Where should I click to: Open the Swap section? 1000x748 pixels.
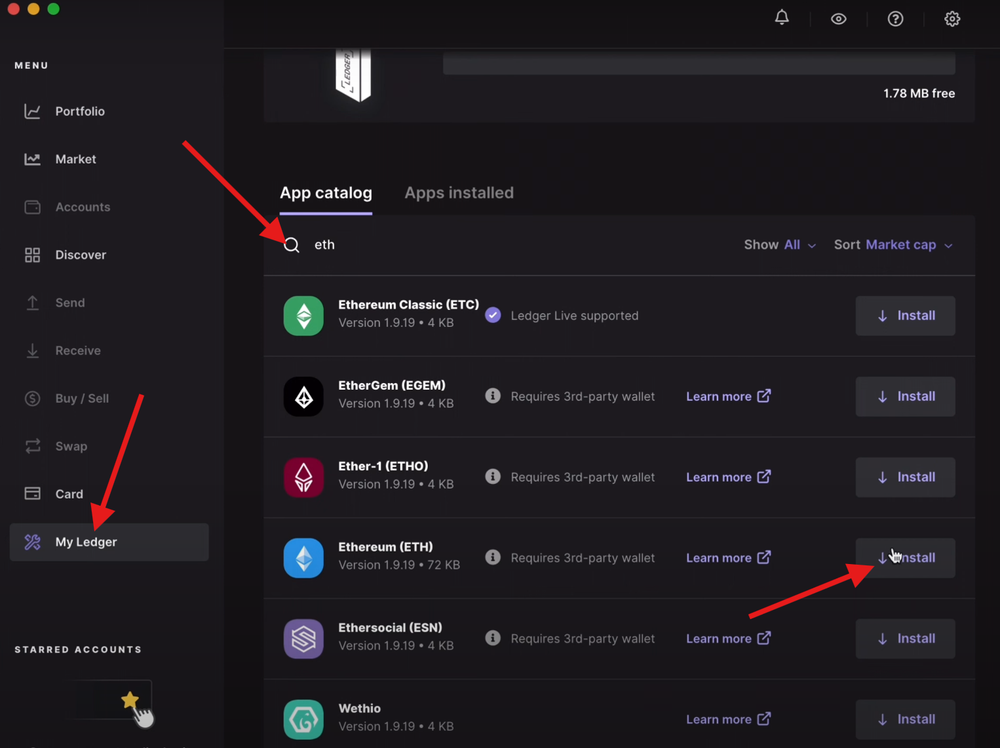click(71, 446)
